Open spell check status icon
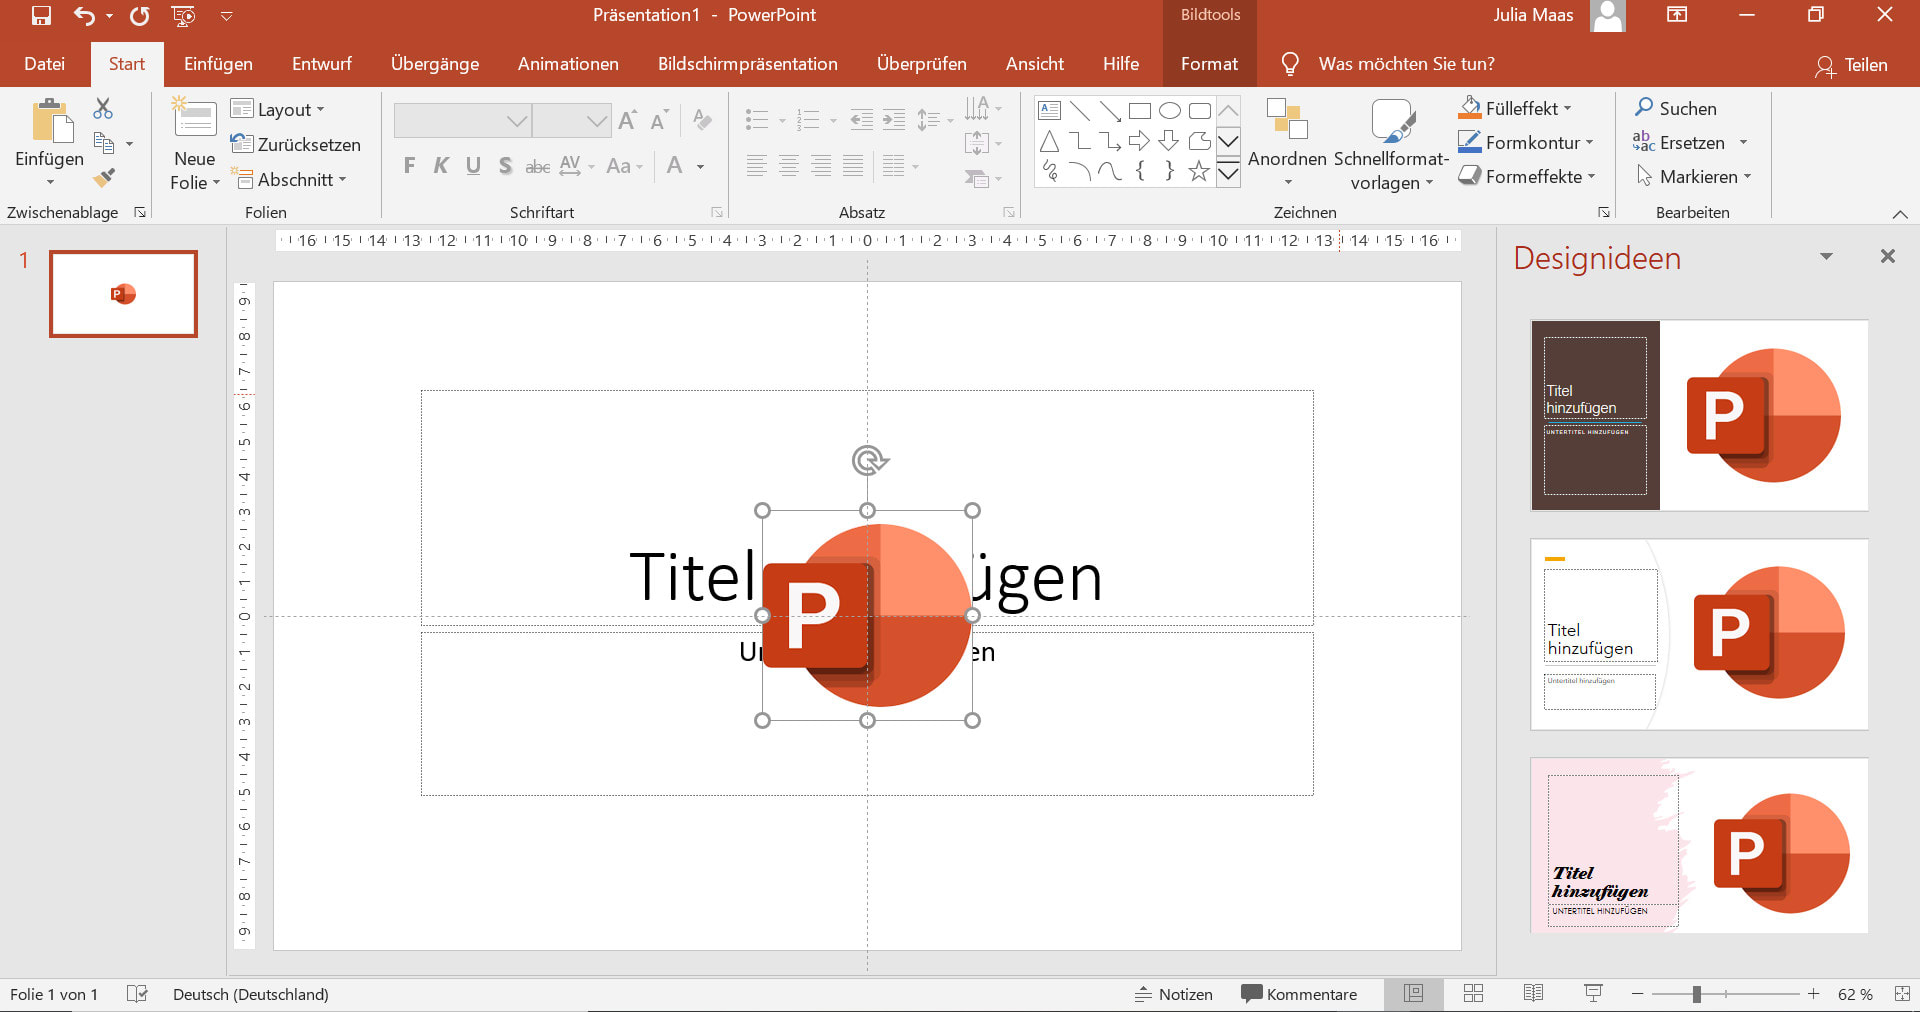This screenshot has width=1920, height=1012. [x=138, y=994]
